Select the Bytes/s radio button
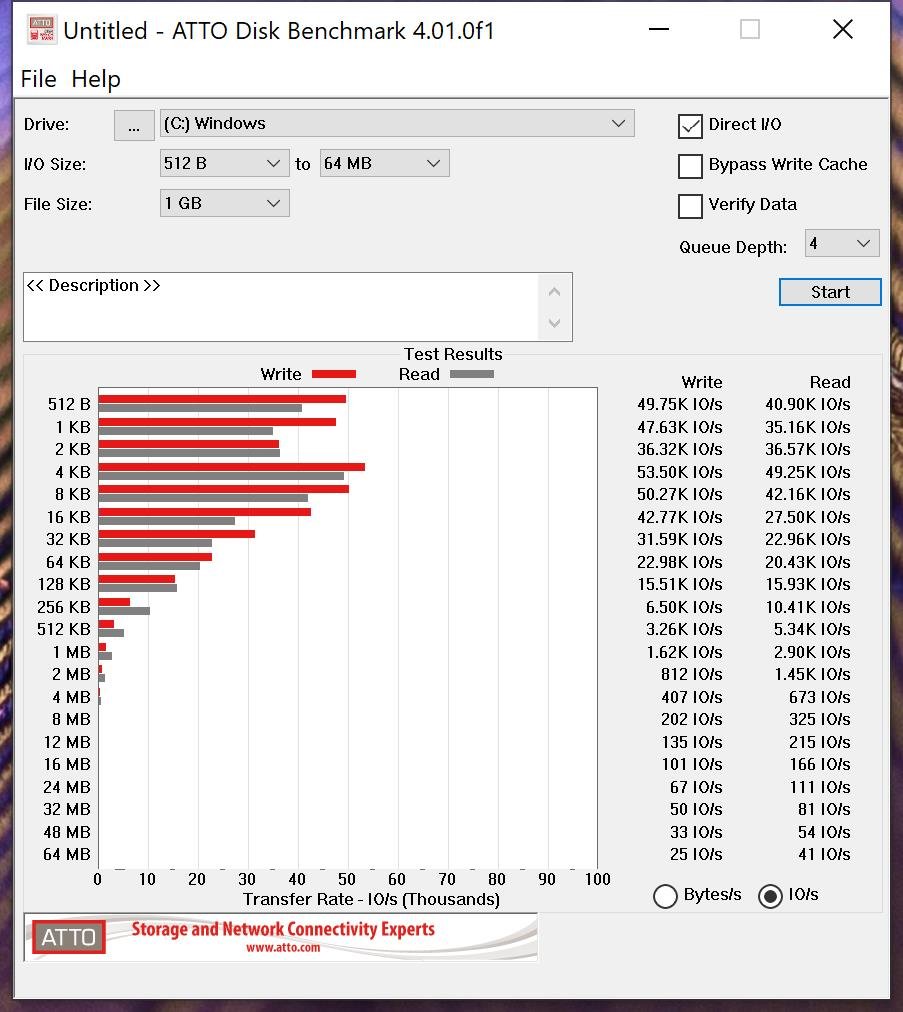 (x=665, y=896)
